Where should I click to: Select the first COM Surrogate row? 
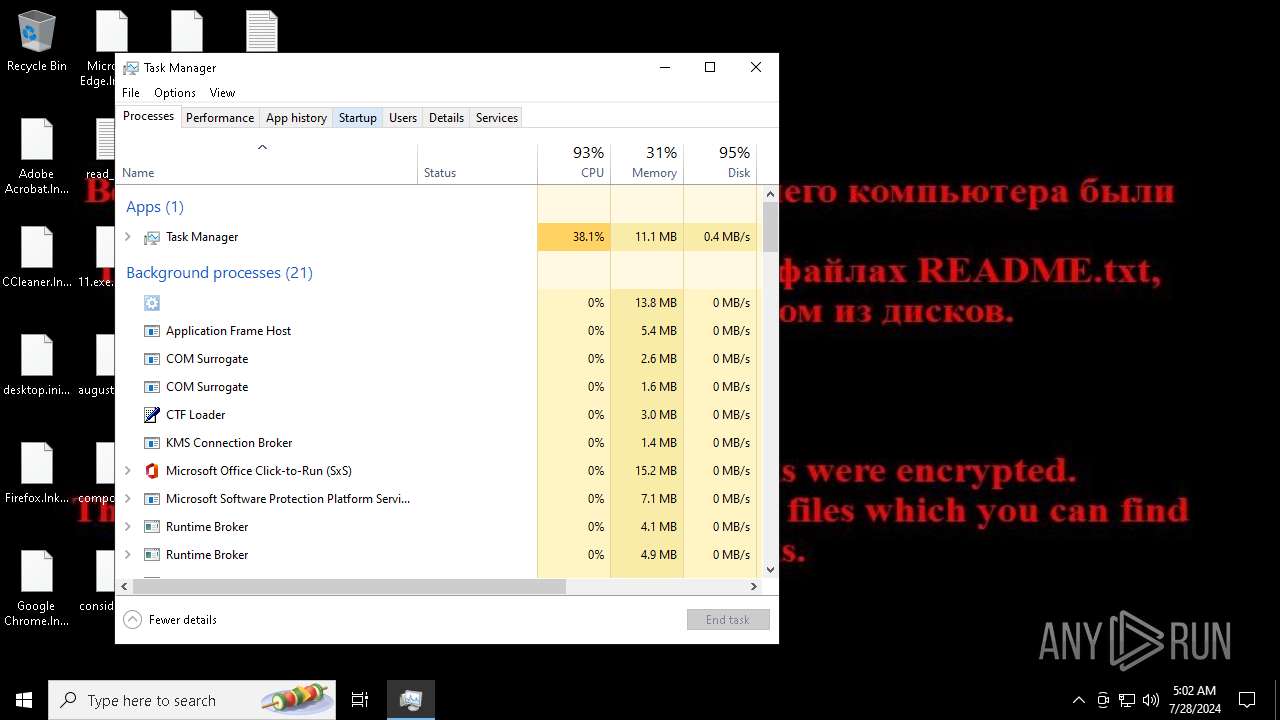click(x=437, y=359)
